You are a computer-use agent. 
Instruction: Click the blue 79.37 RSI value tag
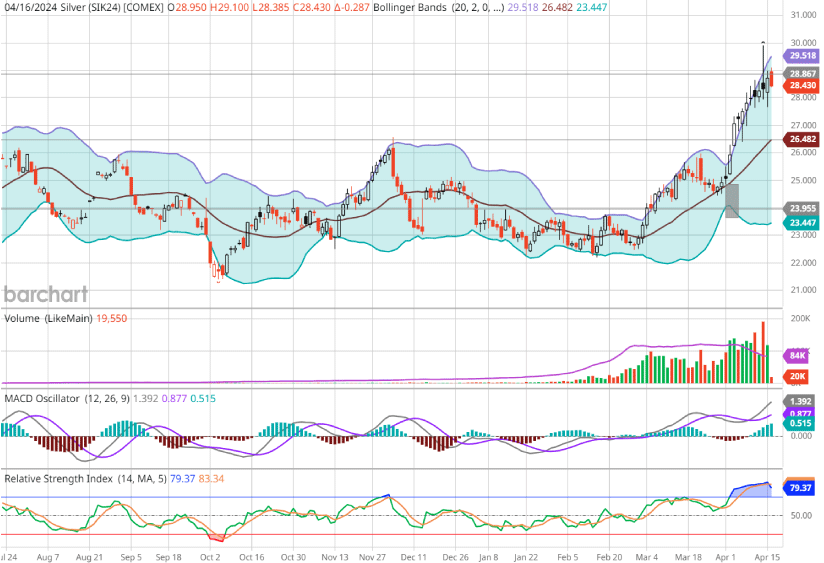click(x=800, y=488)
